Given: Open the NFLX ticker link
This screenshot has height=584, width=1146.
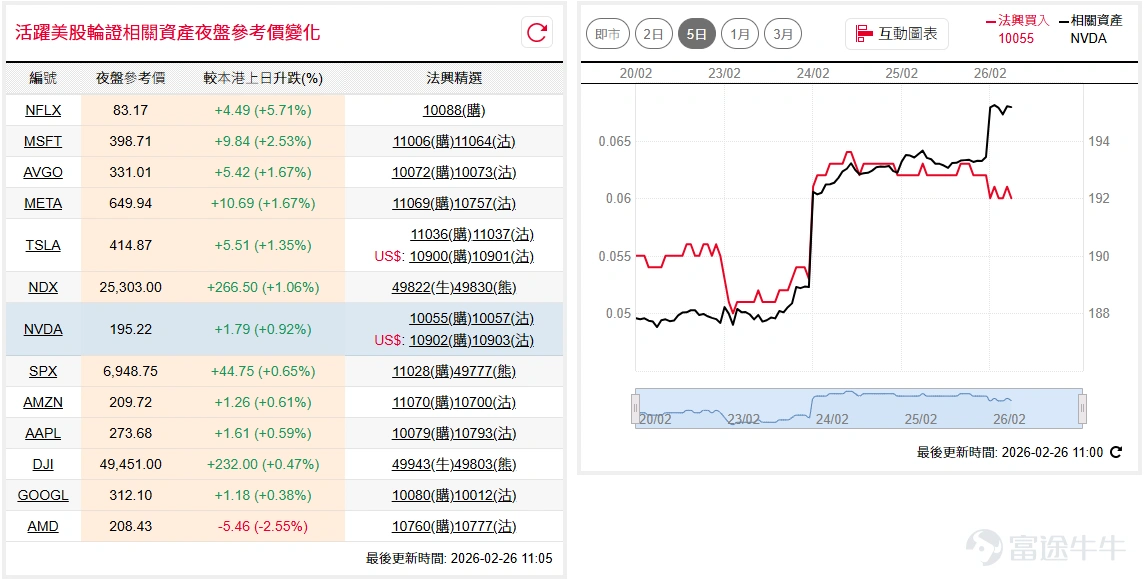Looking at the screenshot, I should [x=43, y=110].
